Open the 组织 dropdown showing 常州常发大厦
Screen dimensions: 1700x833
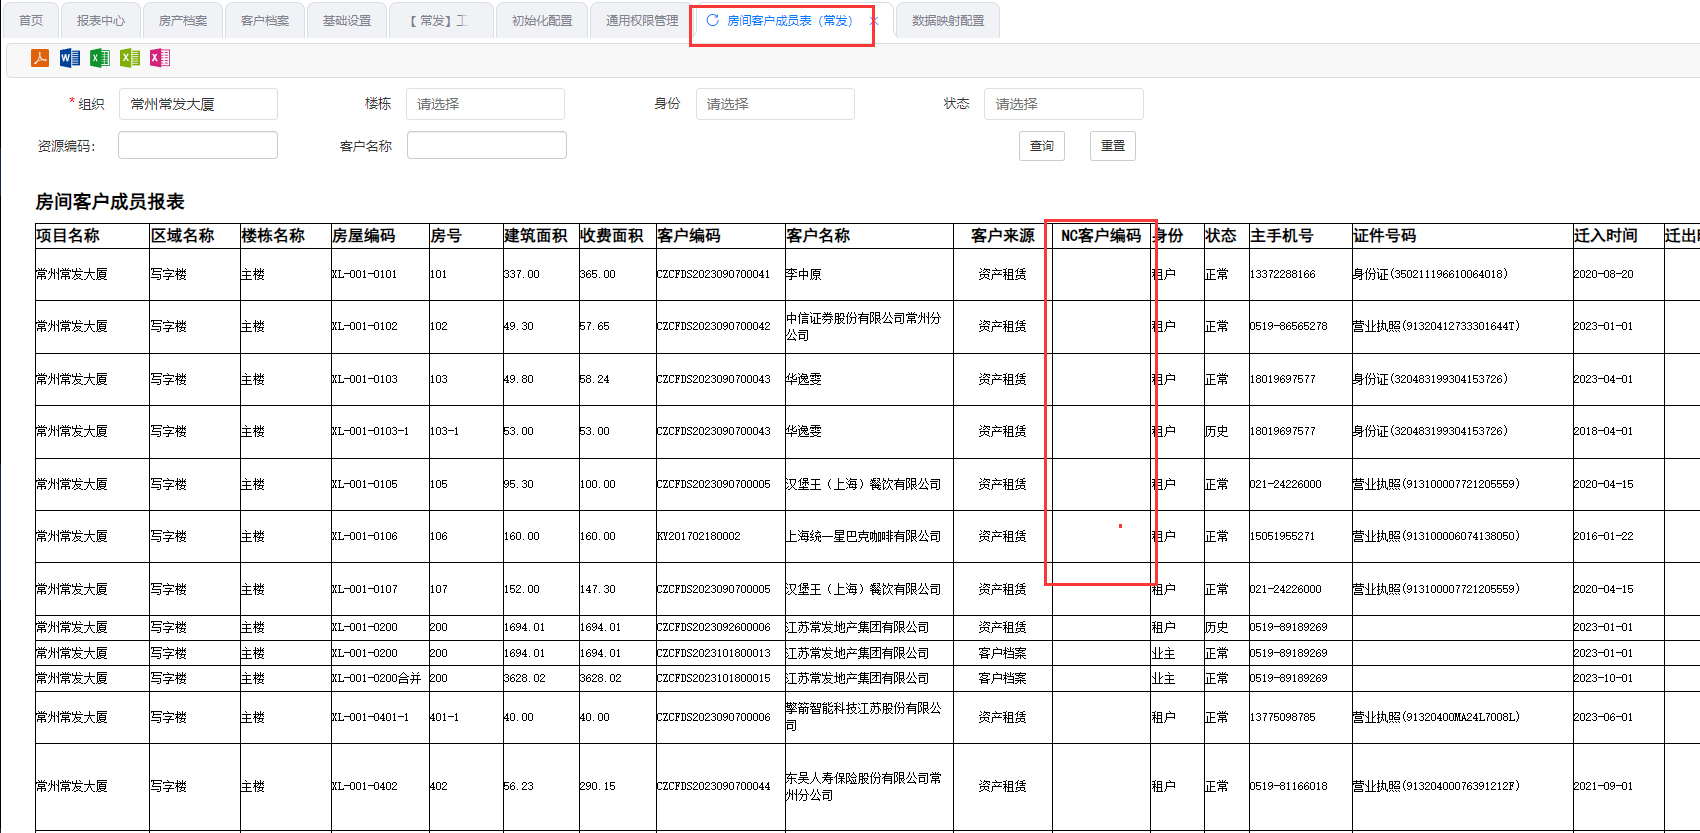pyautogui.click(x=198, y=104)
